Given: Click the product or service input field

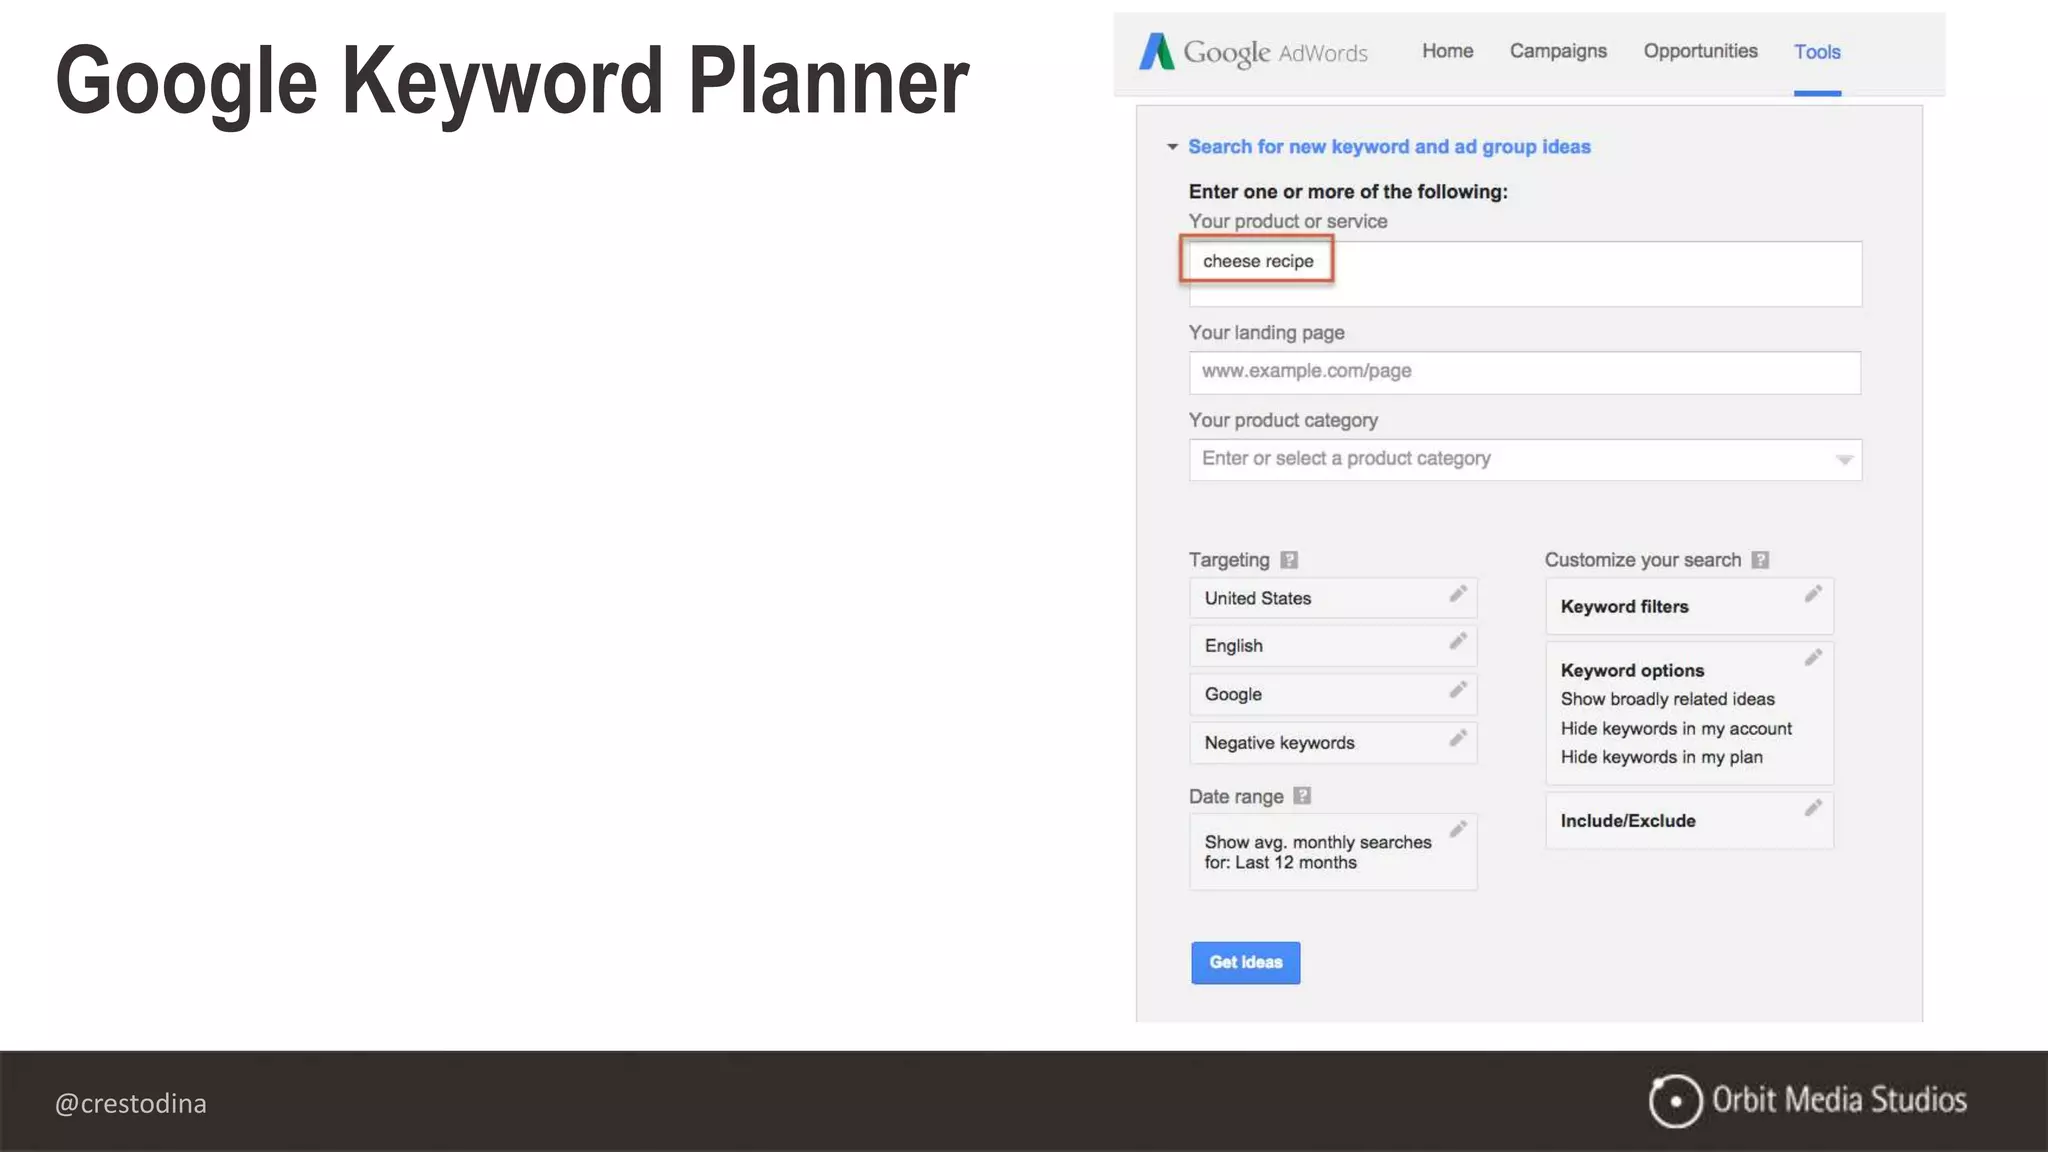Looking at the screenshot, I should 1525,273.
